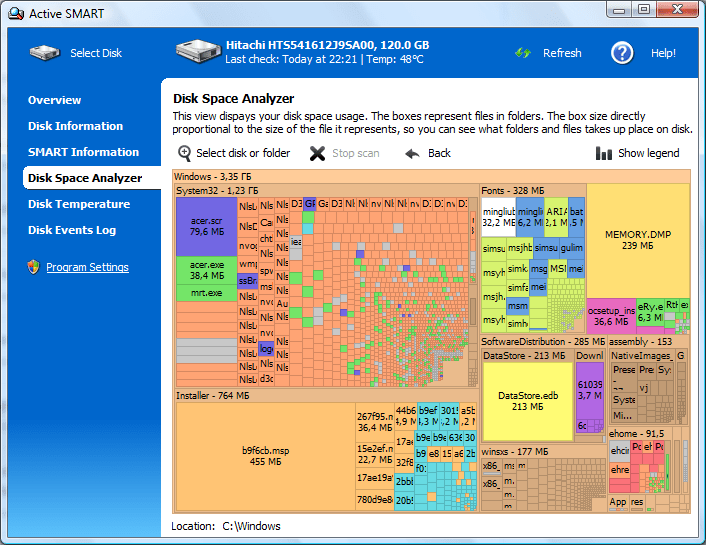Open the Overview section
The height and width of the screenshot is (545, 706).
(54, 100)
